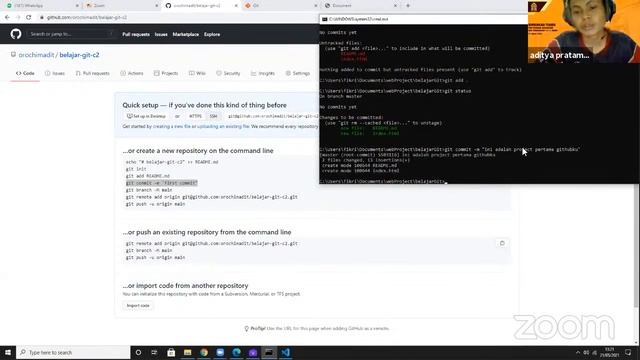
Task: Open Microsoft Edge from the taskbar
Action: pos(236,352)
